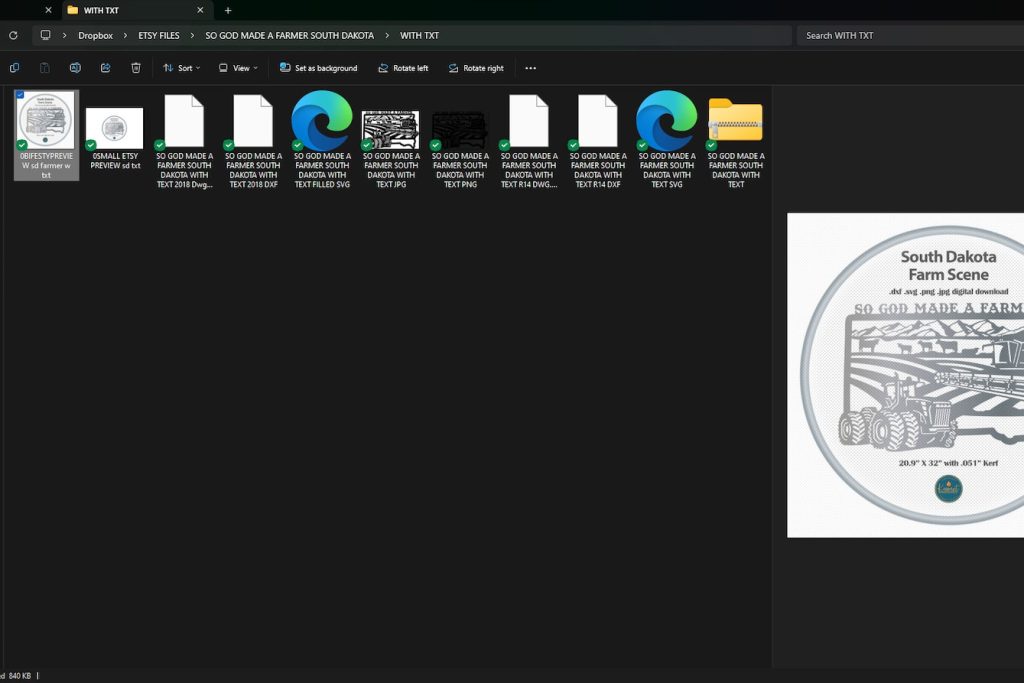Click the Rotate right button
This screenshot has width=1024, height=683.
click(476, 68)
